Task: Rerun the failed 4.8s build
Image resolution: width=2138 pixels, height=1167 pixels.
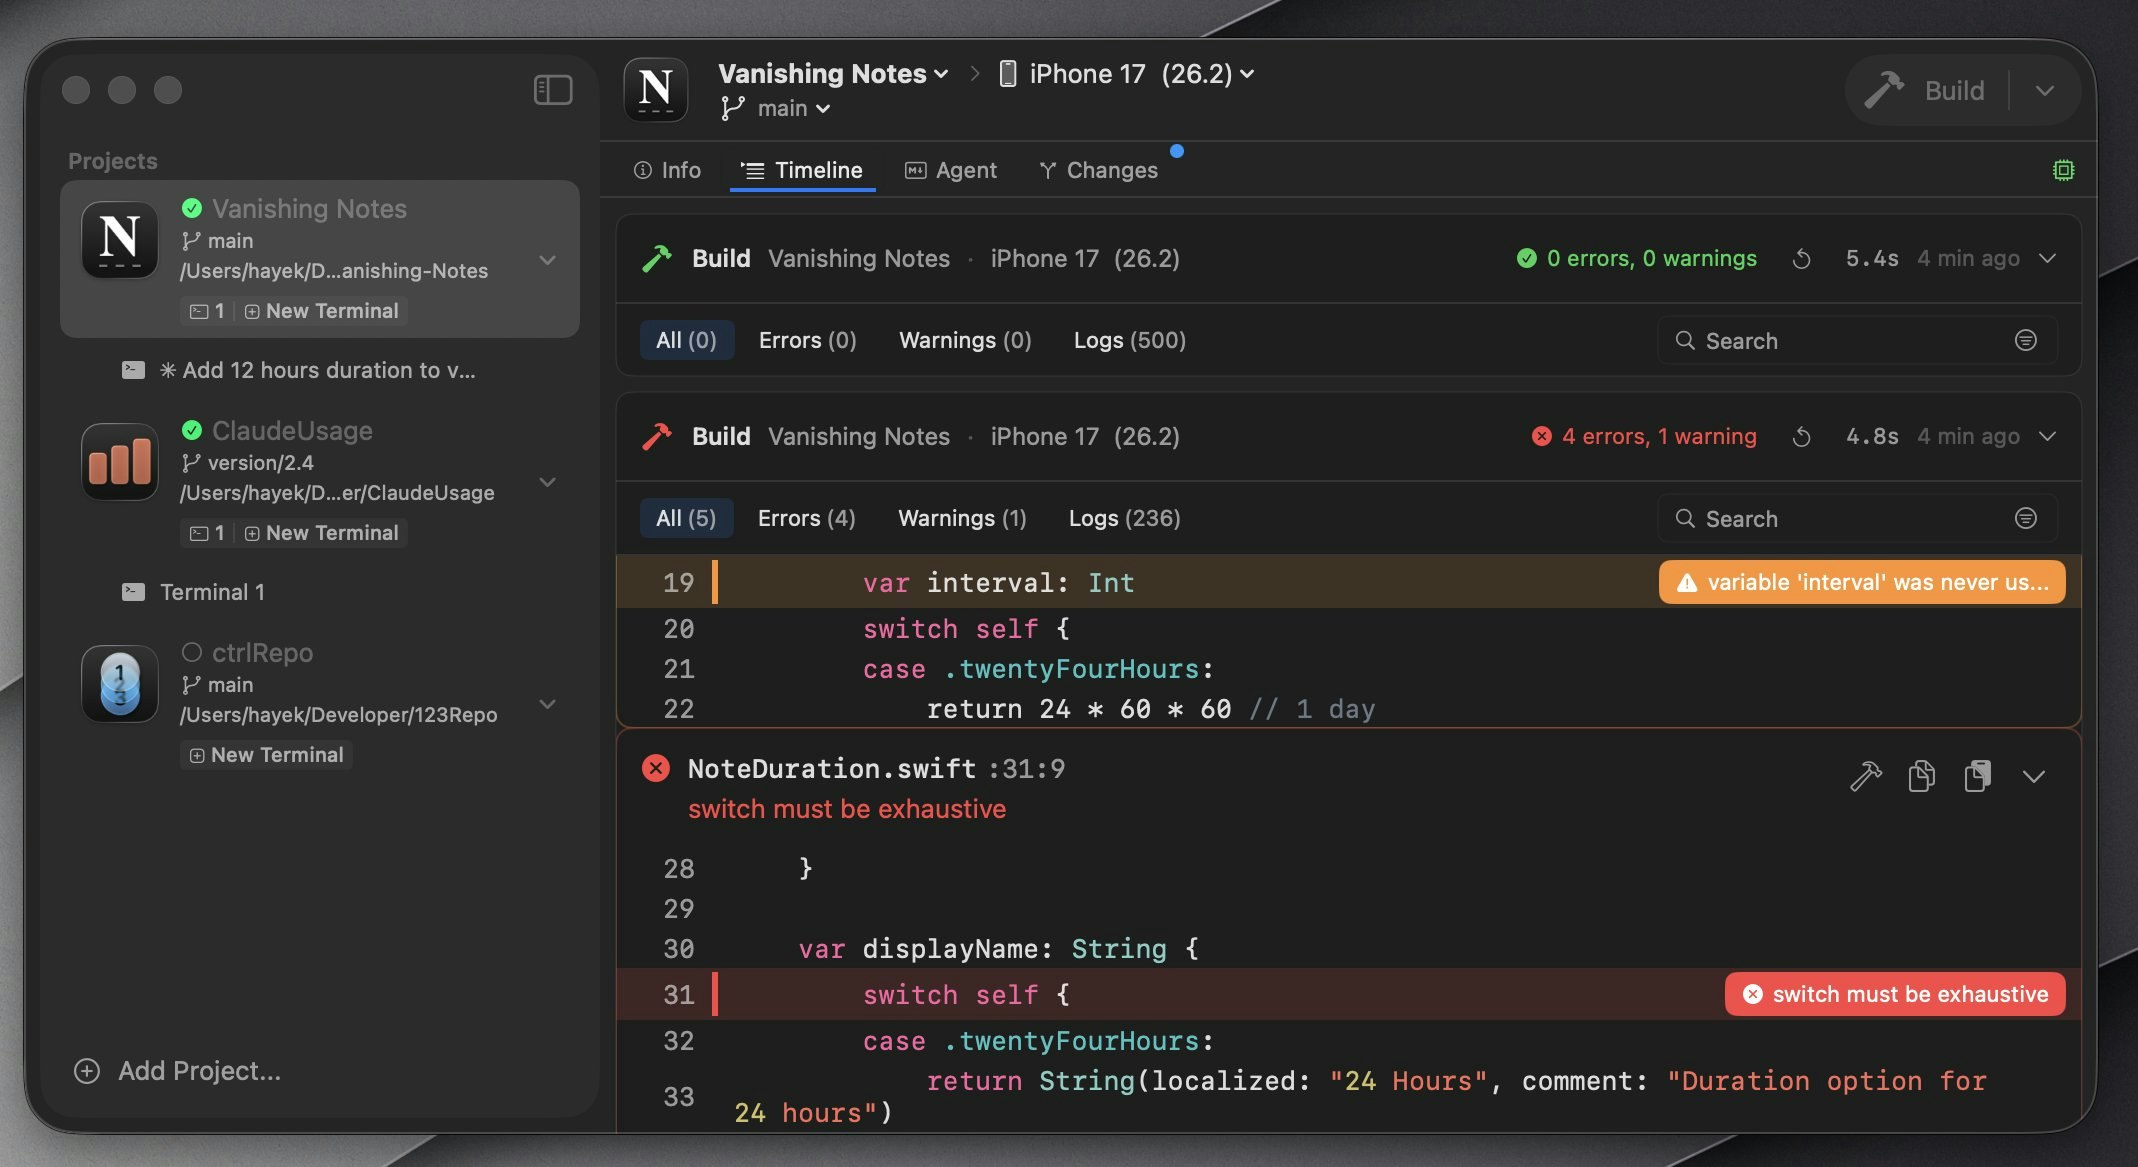Action: [x=1801, y=437]
